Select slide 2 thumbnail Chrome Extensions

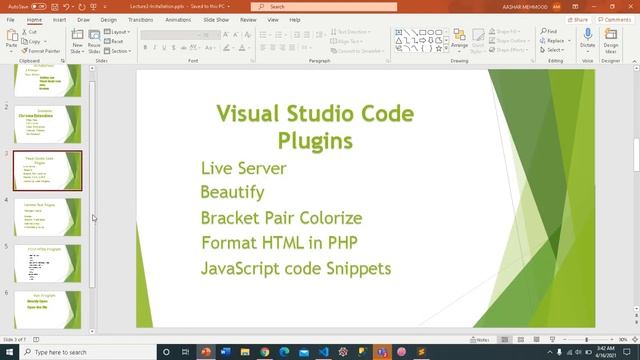click(48, 124)
